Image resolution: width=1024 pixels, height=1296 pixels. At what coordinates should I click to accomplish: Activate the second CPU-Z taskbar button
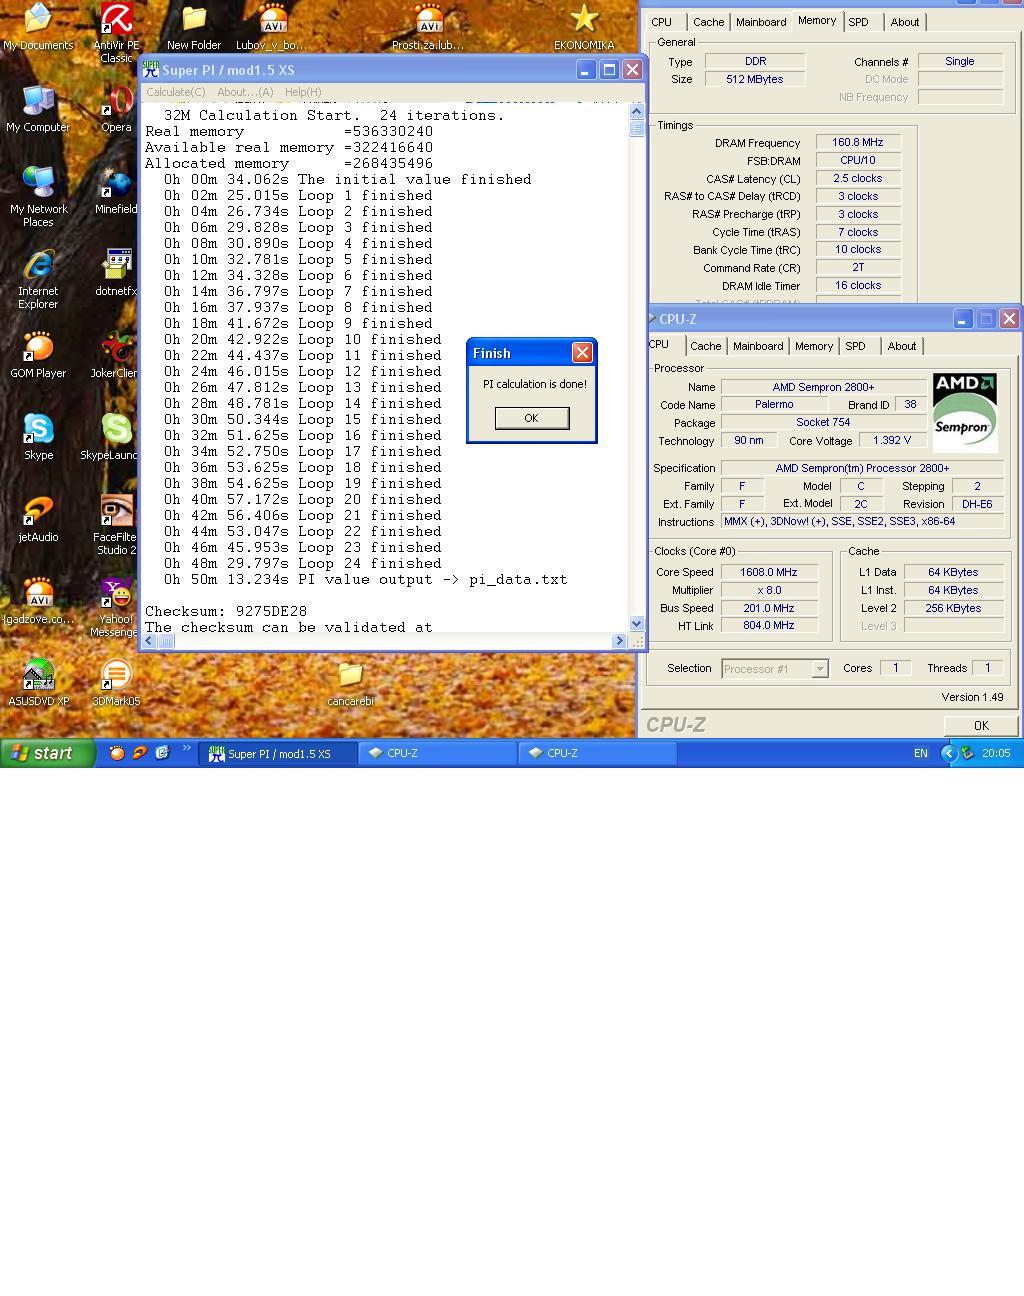[598, 754]
